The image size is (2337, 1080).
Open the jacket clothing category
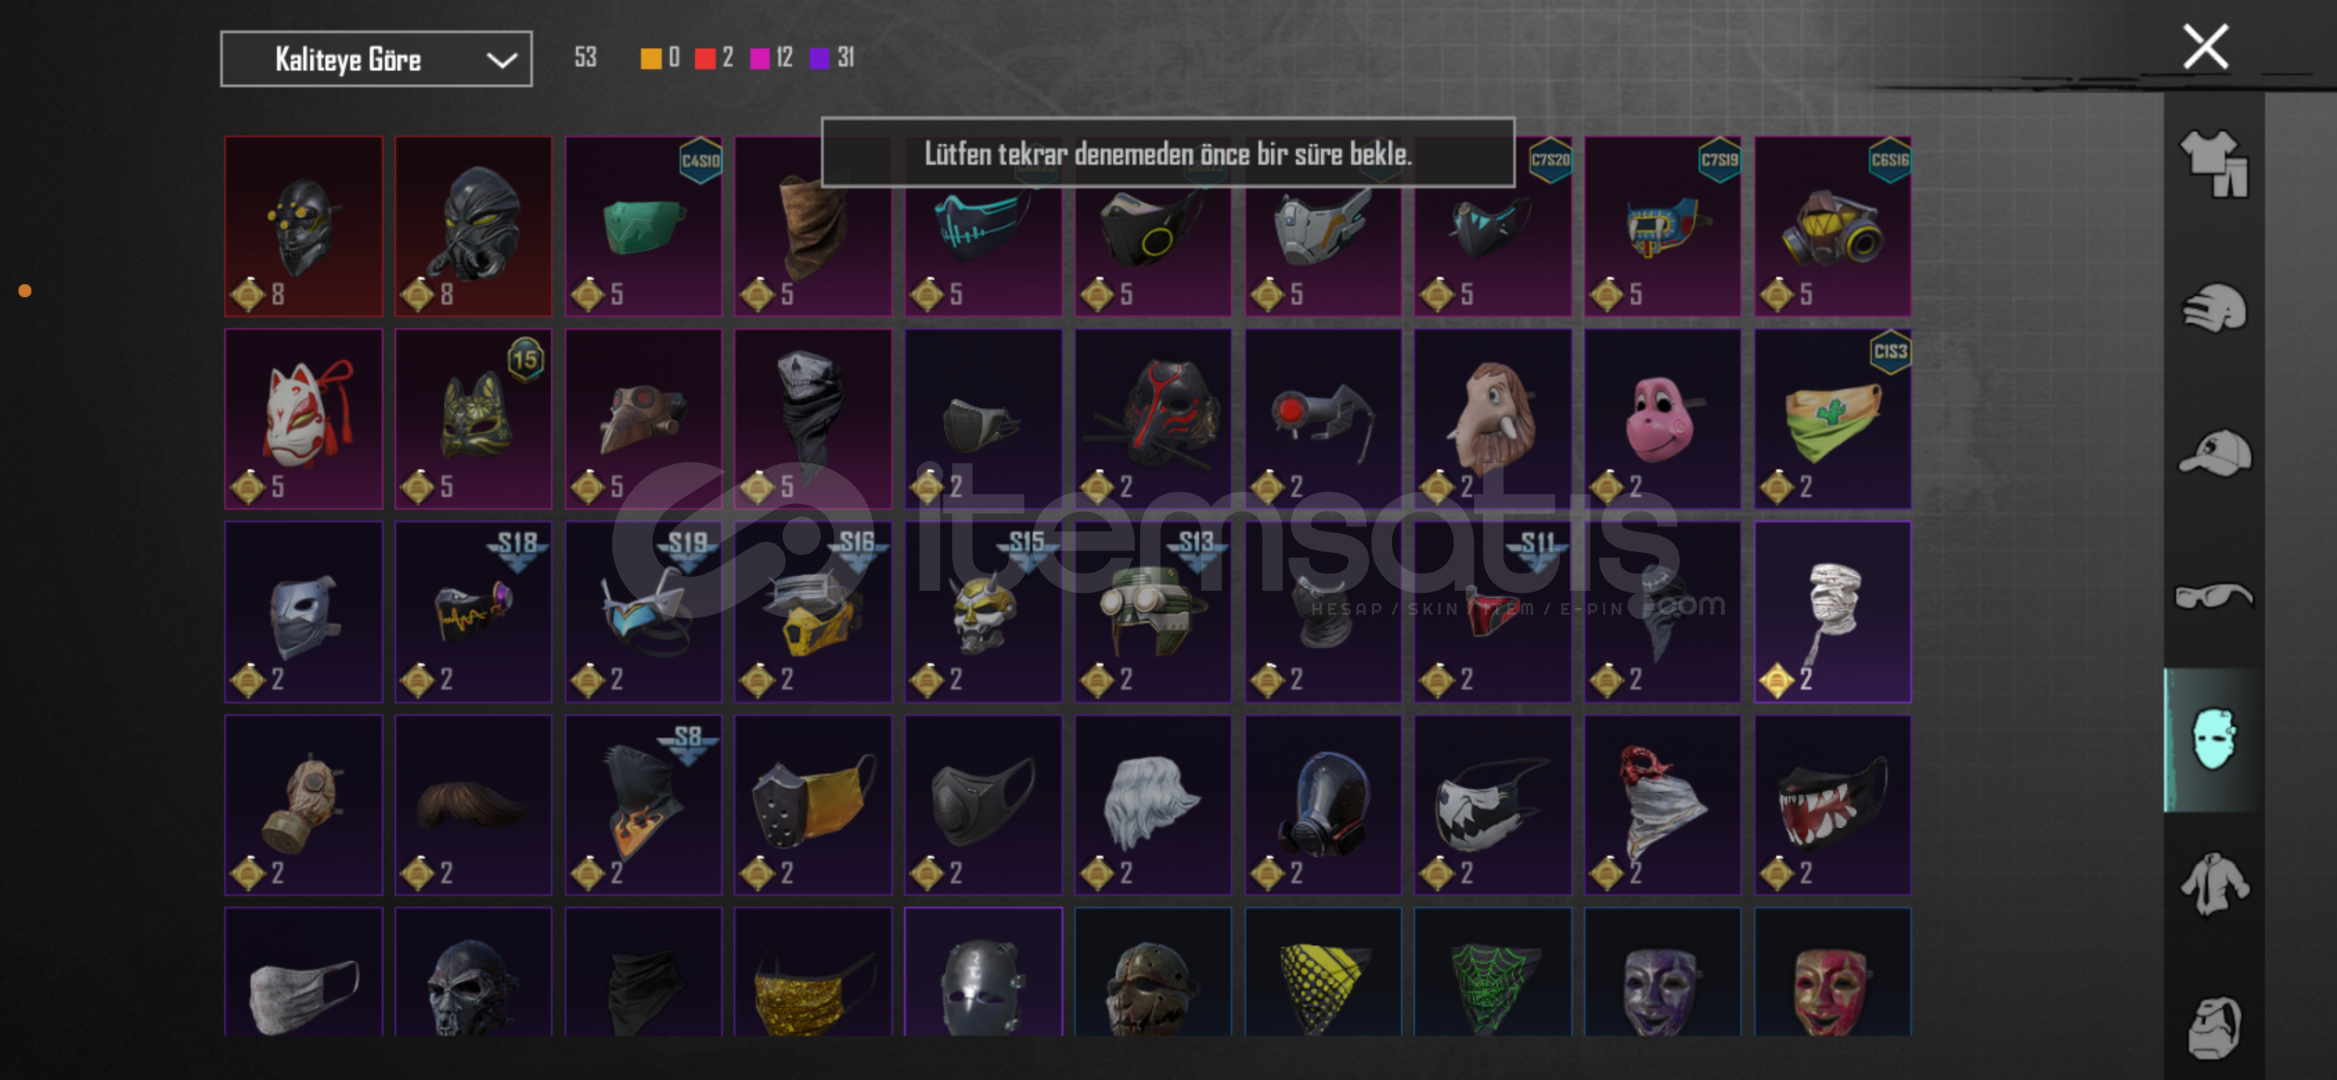pos(2214,884)
